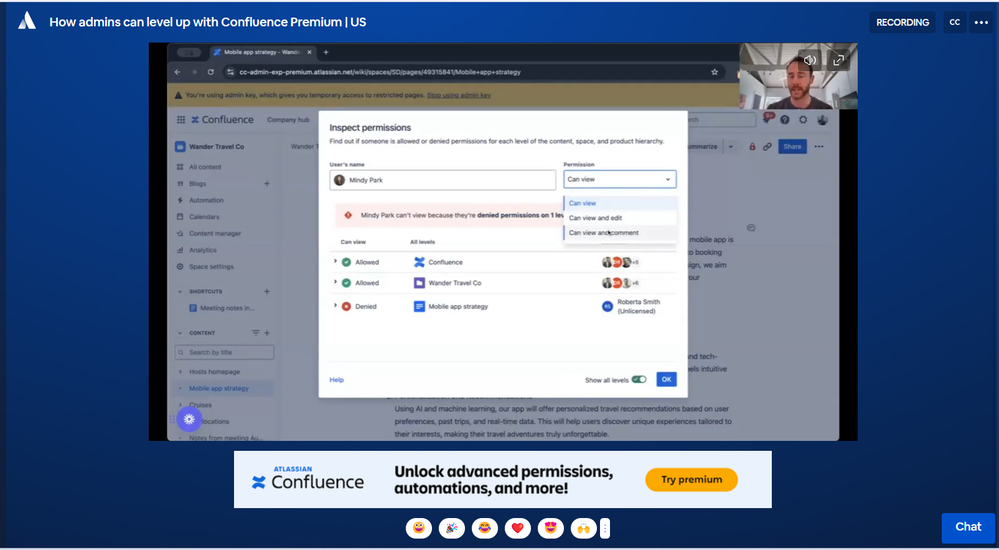The image size is (999, 550).
Task: Expand the Hosts homepage tree item
Action: [180, 372]
